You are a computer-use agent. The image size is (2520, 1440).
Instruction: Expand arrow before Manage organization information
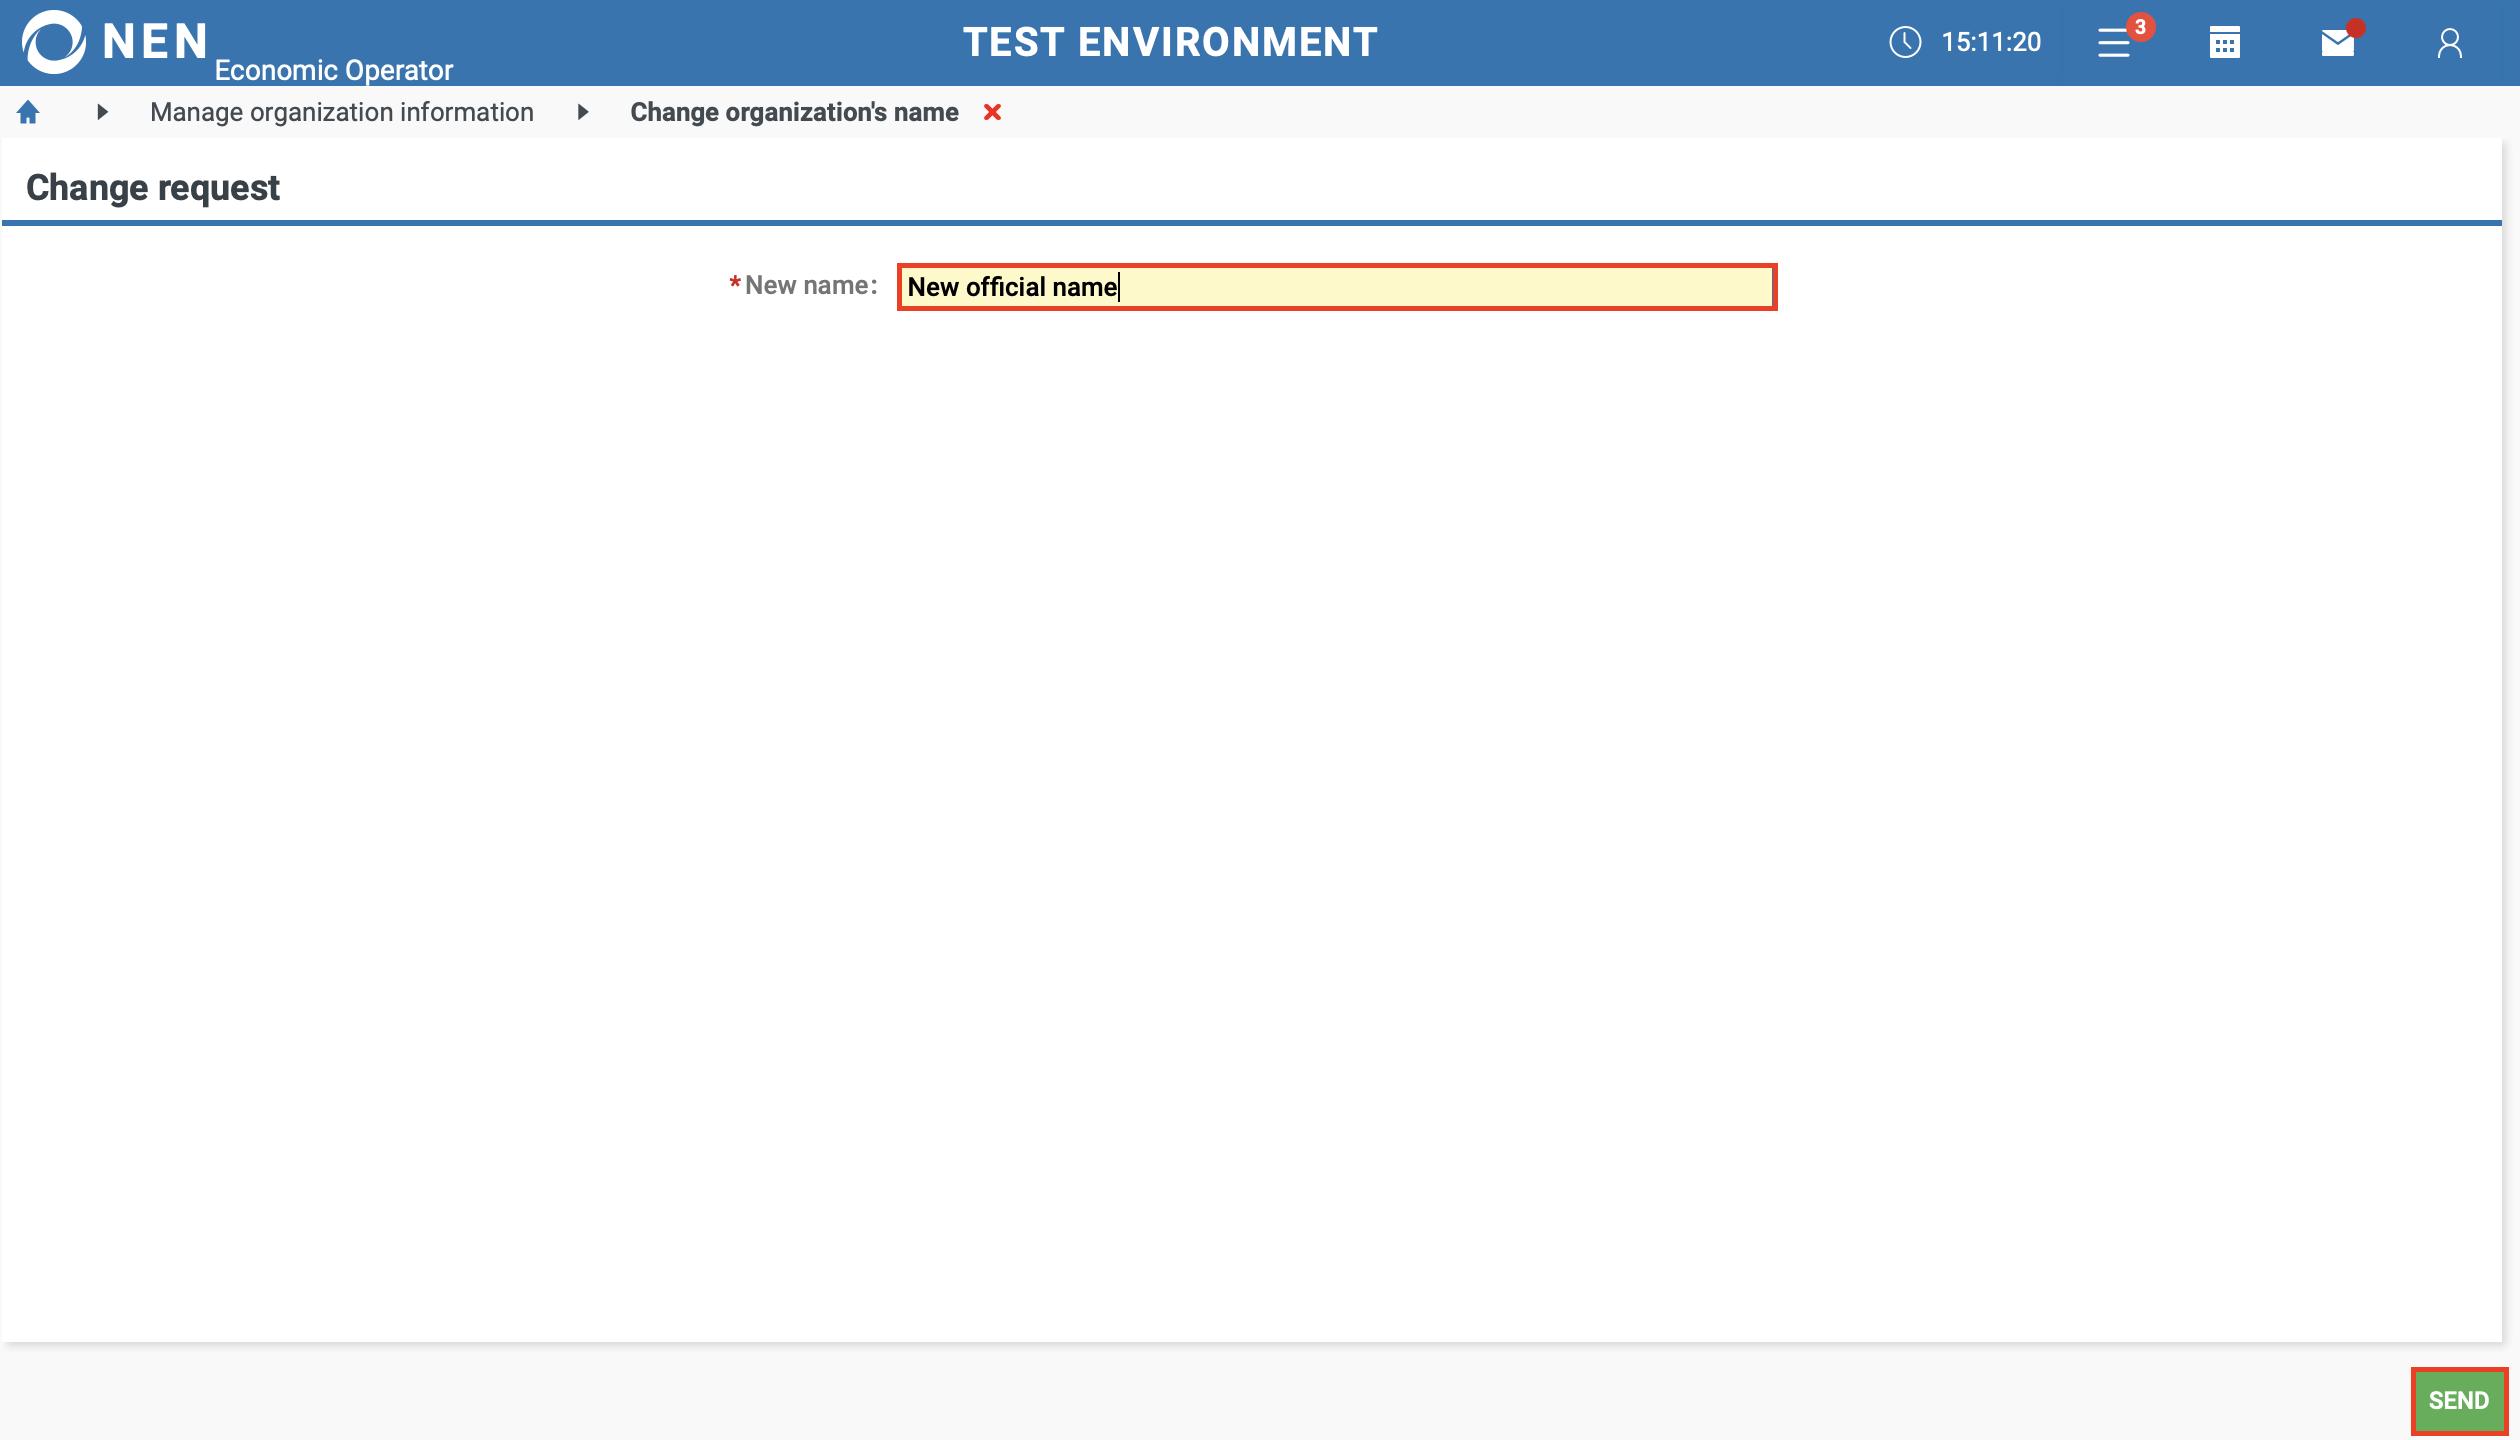tap(102, 112)
